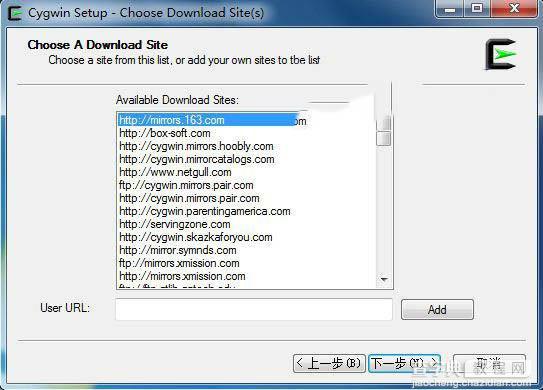Click the site list scroll down arrow
Viewport: 543px width, 390px height.
384,279
